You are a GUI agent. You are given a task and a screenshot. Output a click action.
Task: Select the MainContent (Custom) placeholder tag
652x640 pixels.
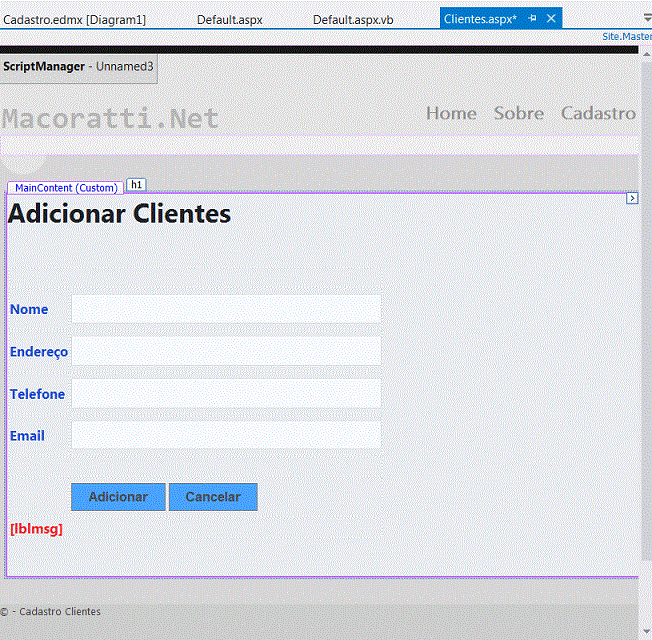point(65,188)
